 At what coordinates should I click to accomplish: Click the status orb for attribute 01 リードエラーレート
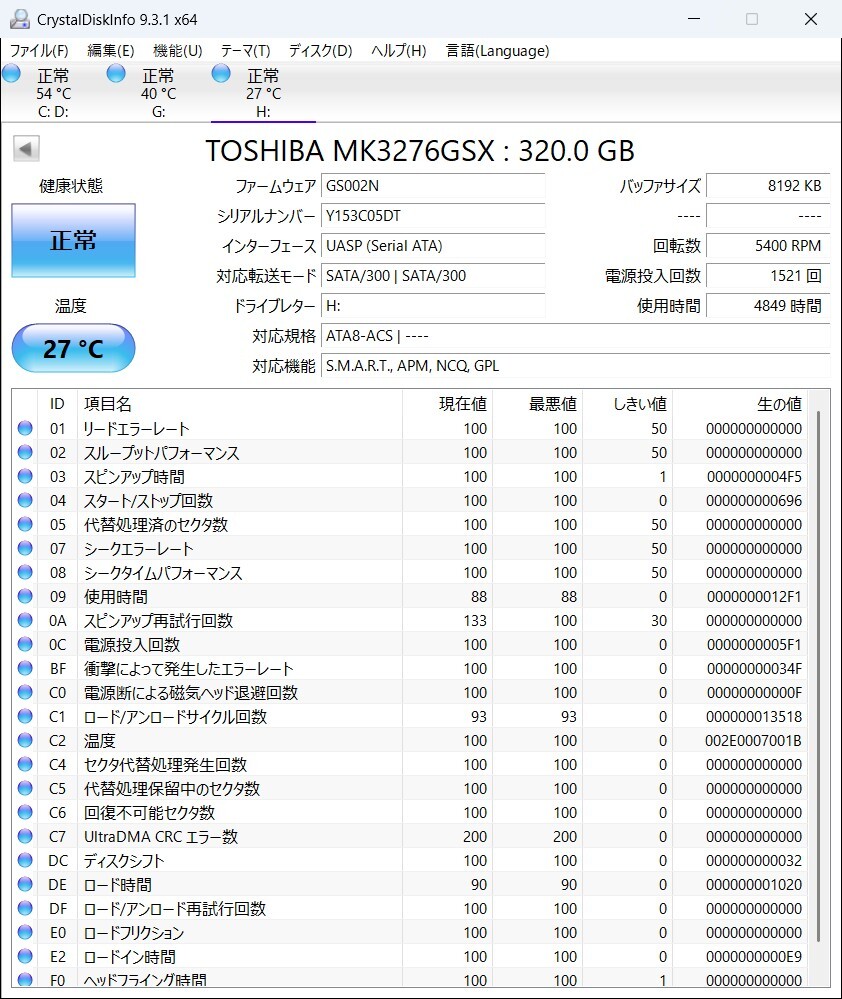point(25,428)
